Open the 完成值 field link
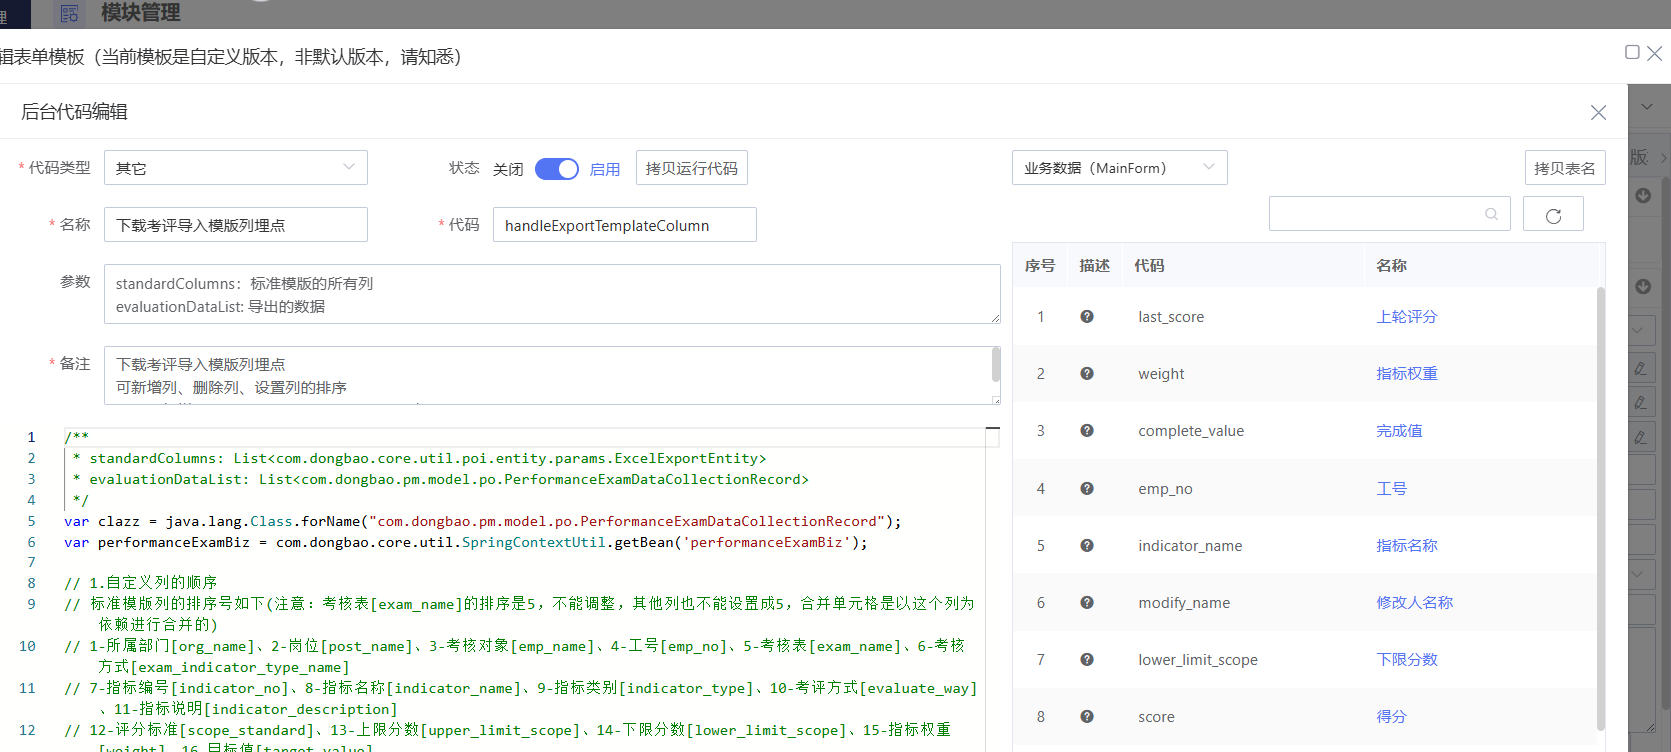 coord(1399,430)
